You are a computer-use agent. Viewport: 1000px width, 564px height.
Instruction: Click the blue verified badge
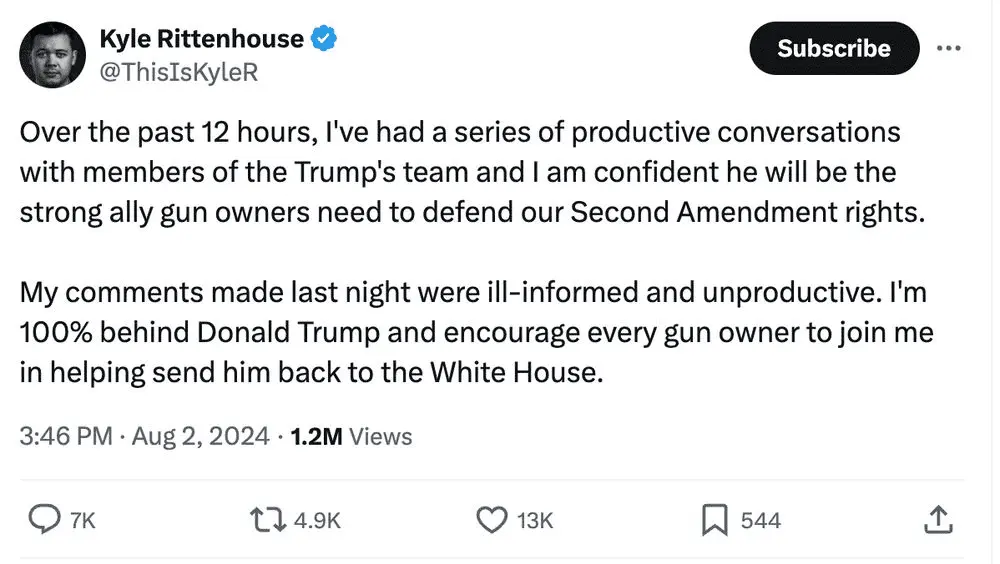(x=324, y=40)
